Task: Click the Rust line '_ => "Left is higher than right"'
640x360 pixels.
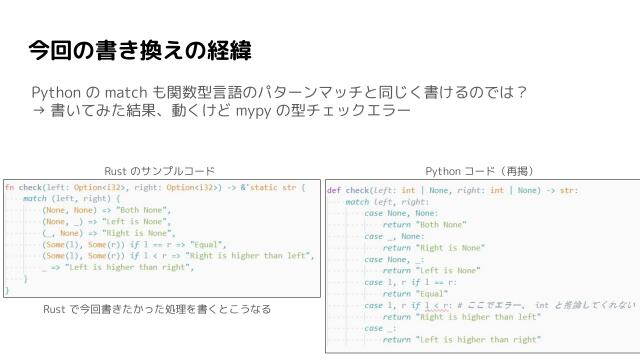Action: click(118, 267)
